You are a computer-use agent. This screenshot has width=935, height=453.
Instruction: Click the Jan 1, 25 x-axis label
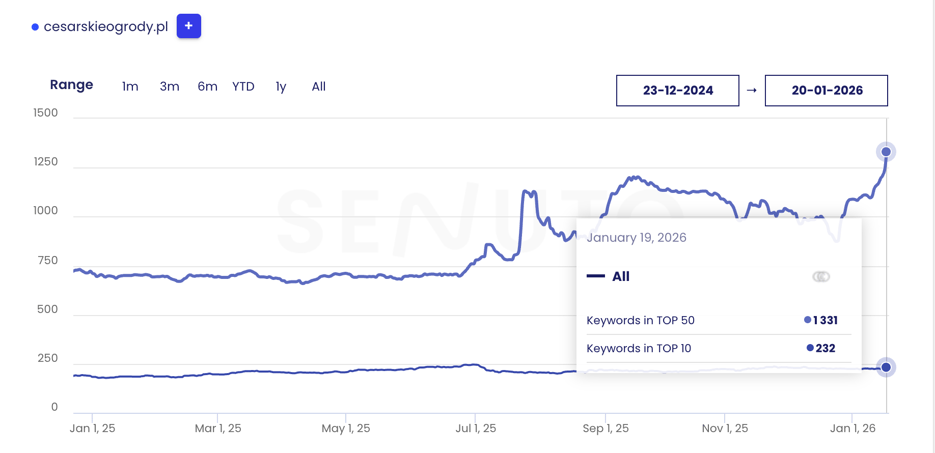[x=92, y=428]
